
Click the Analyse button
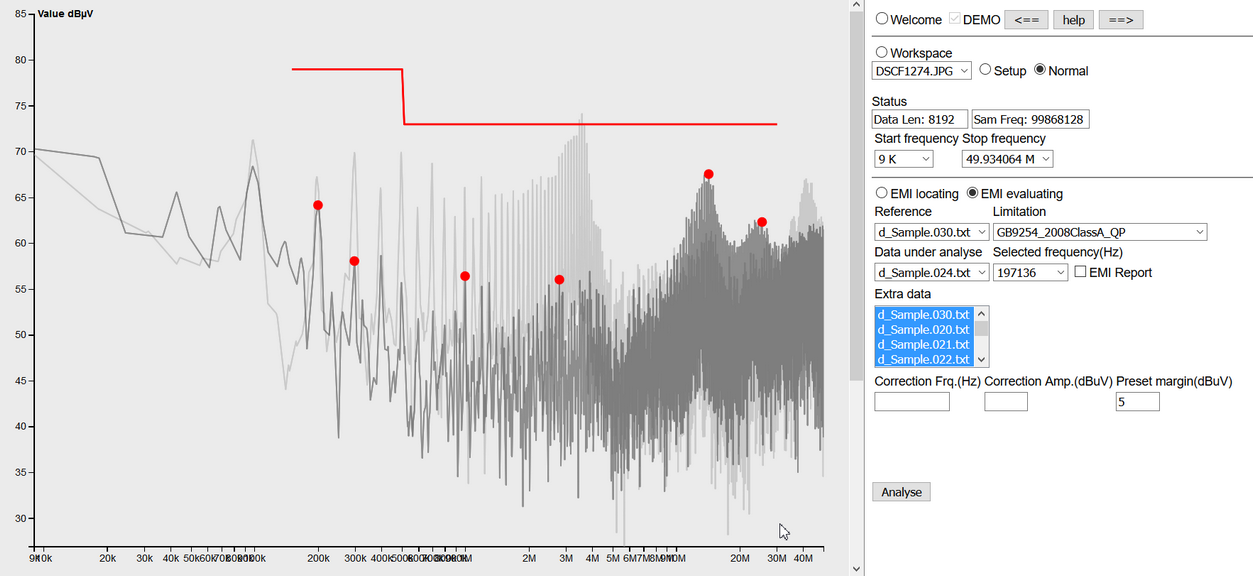(902, 492)
